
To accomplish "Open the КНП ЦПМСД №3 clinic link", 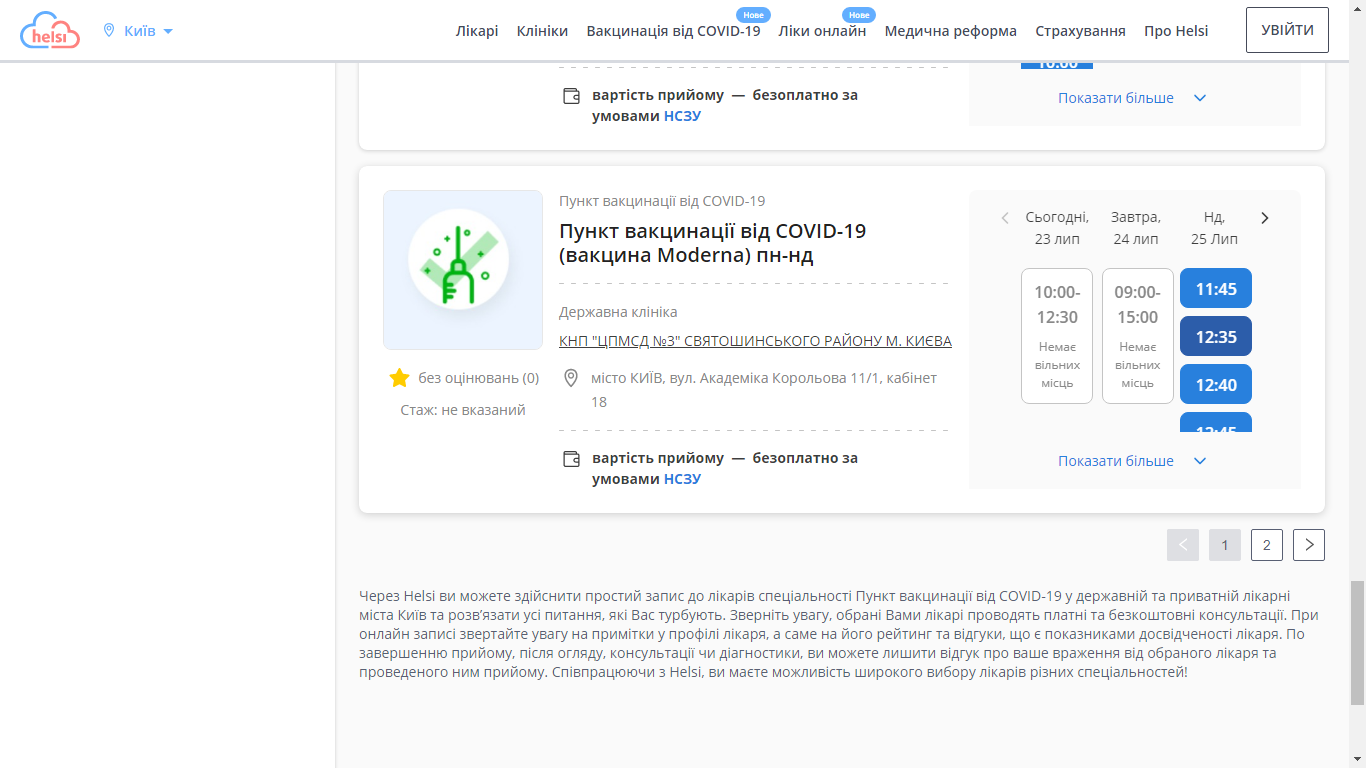I will 755,341.
